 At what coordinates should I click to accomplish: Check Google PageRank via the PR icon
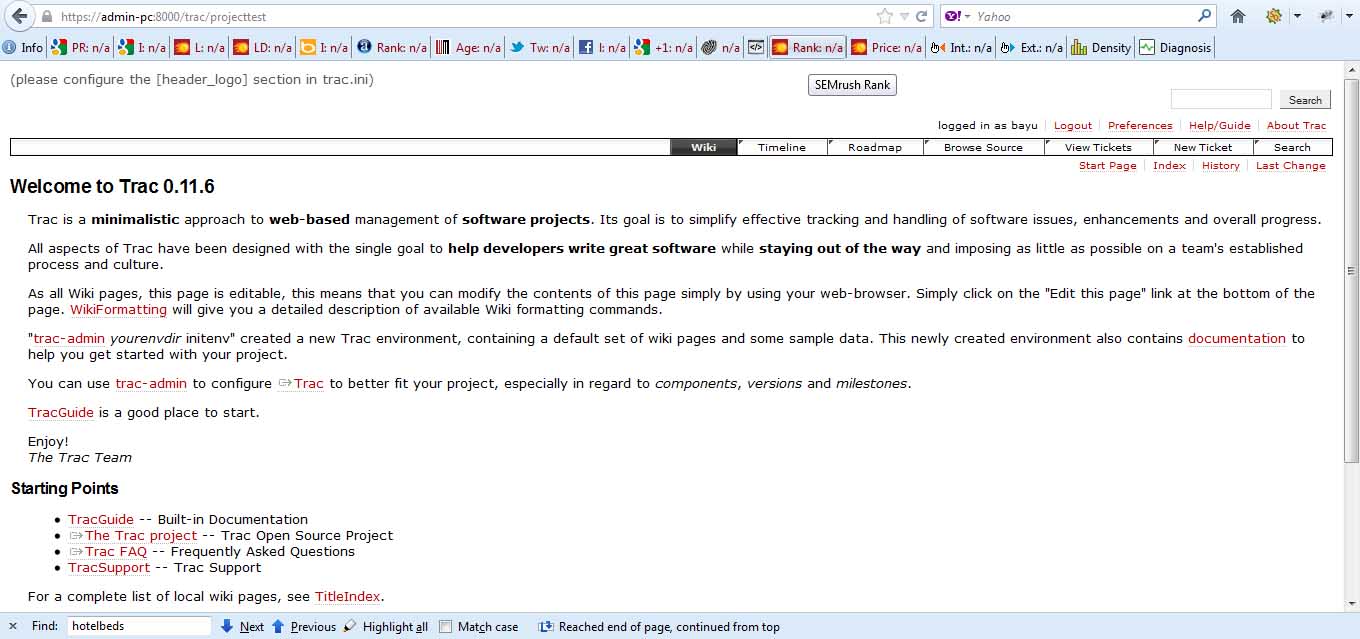tap(78, 47)
